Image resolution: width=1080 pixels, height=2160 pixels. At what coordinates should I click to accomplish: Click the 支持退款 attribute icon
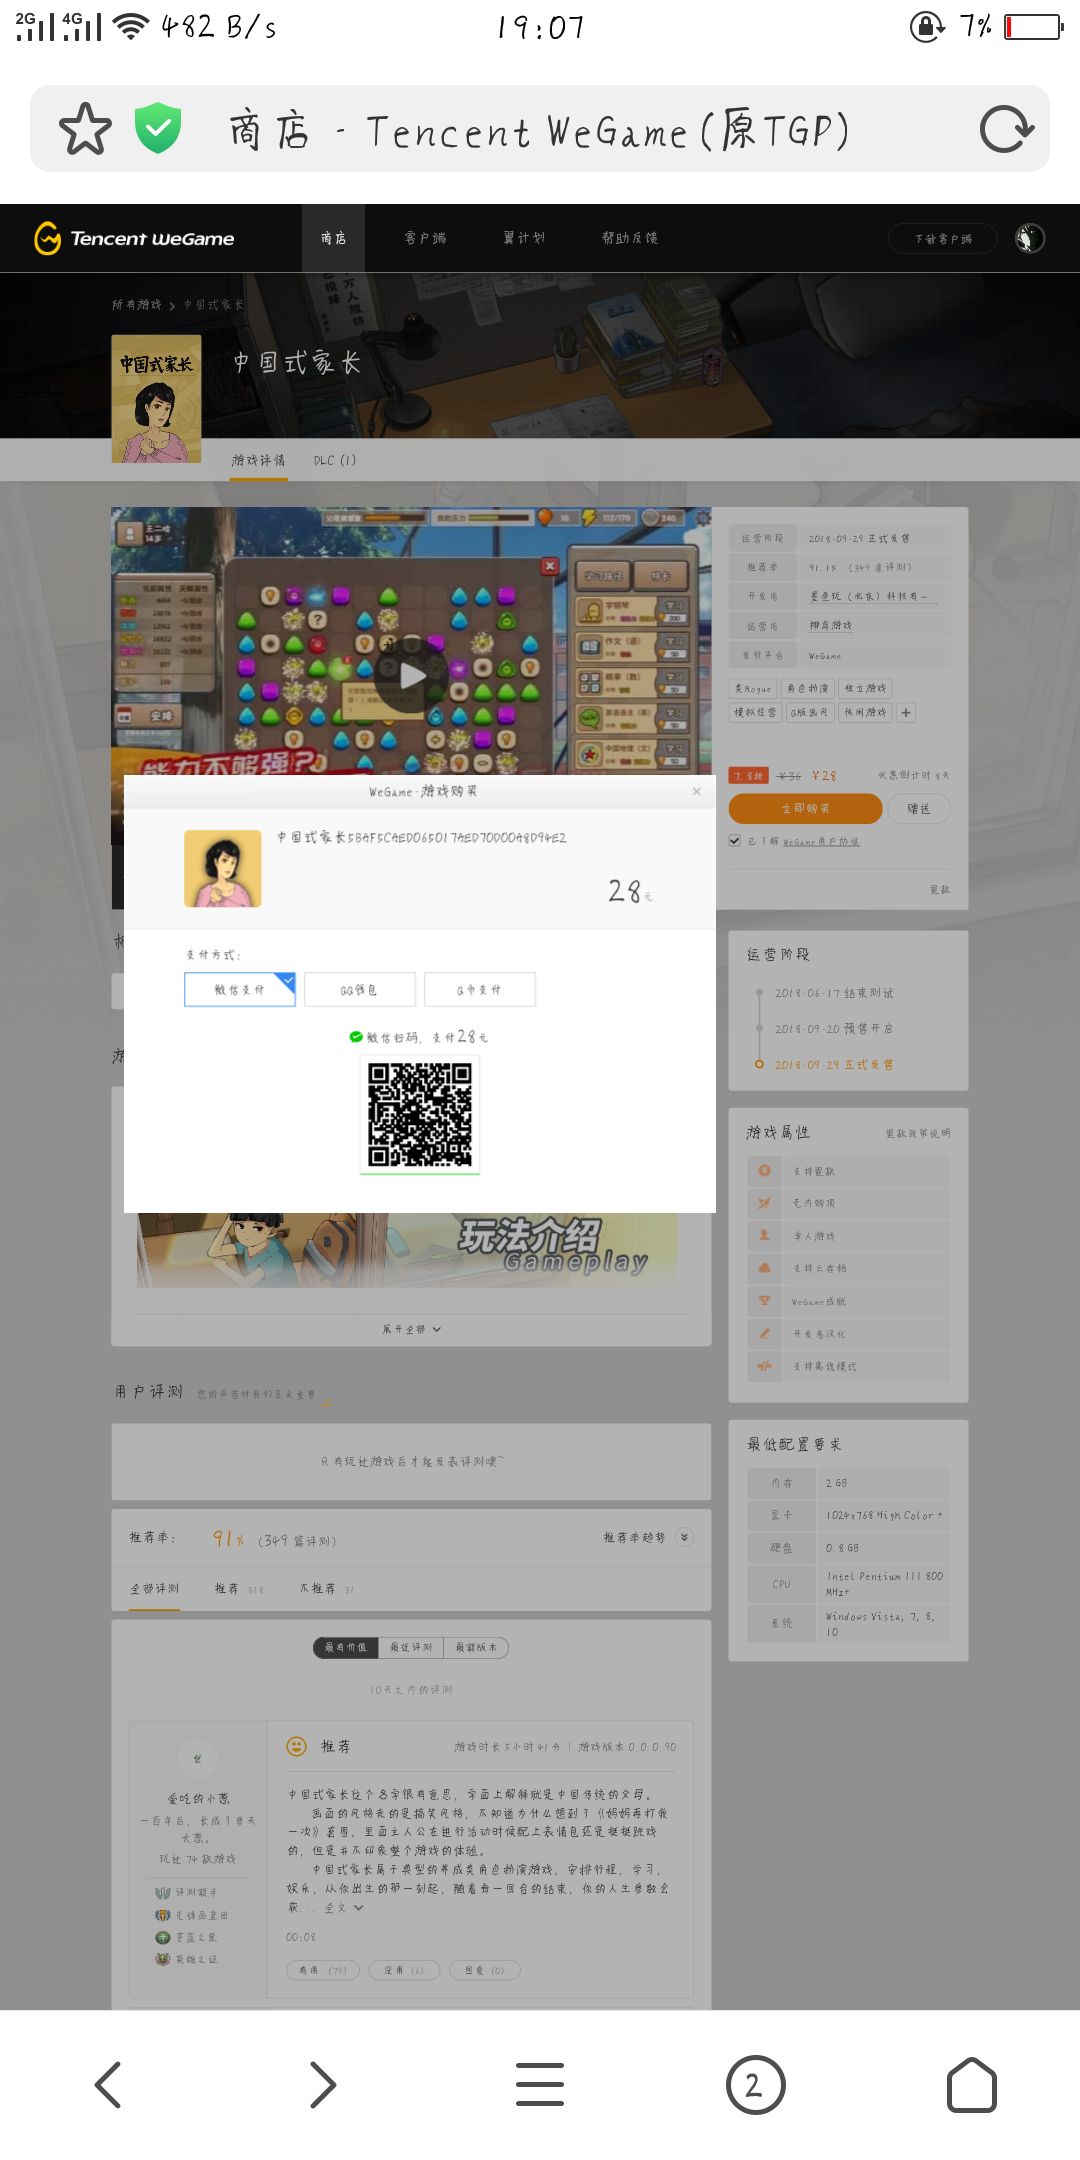(x=764, y=1170)
